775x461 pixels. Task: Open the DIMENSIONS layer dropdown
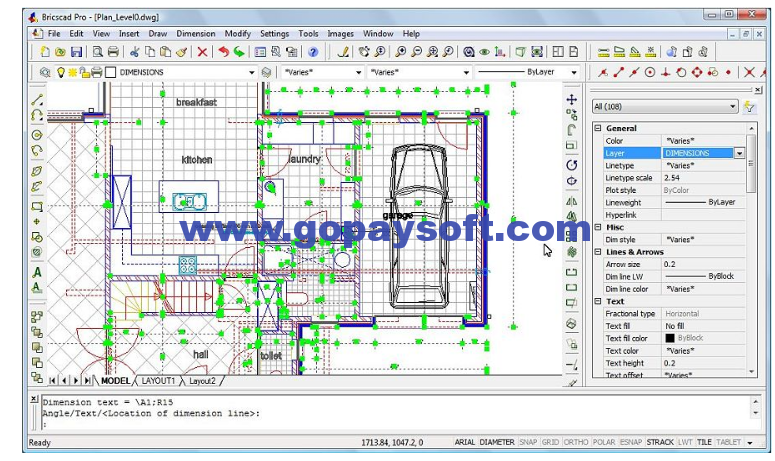point(252,73)
